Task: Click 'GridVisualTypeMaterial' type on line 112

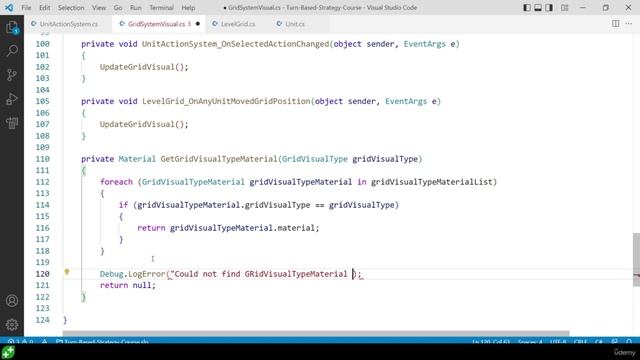Action: pyautogui.click(x=193, y=182)
